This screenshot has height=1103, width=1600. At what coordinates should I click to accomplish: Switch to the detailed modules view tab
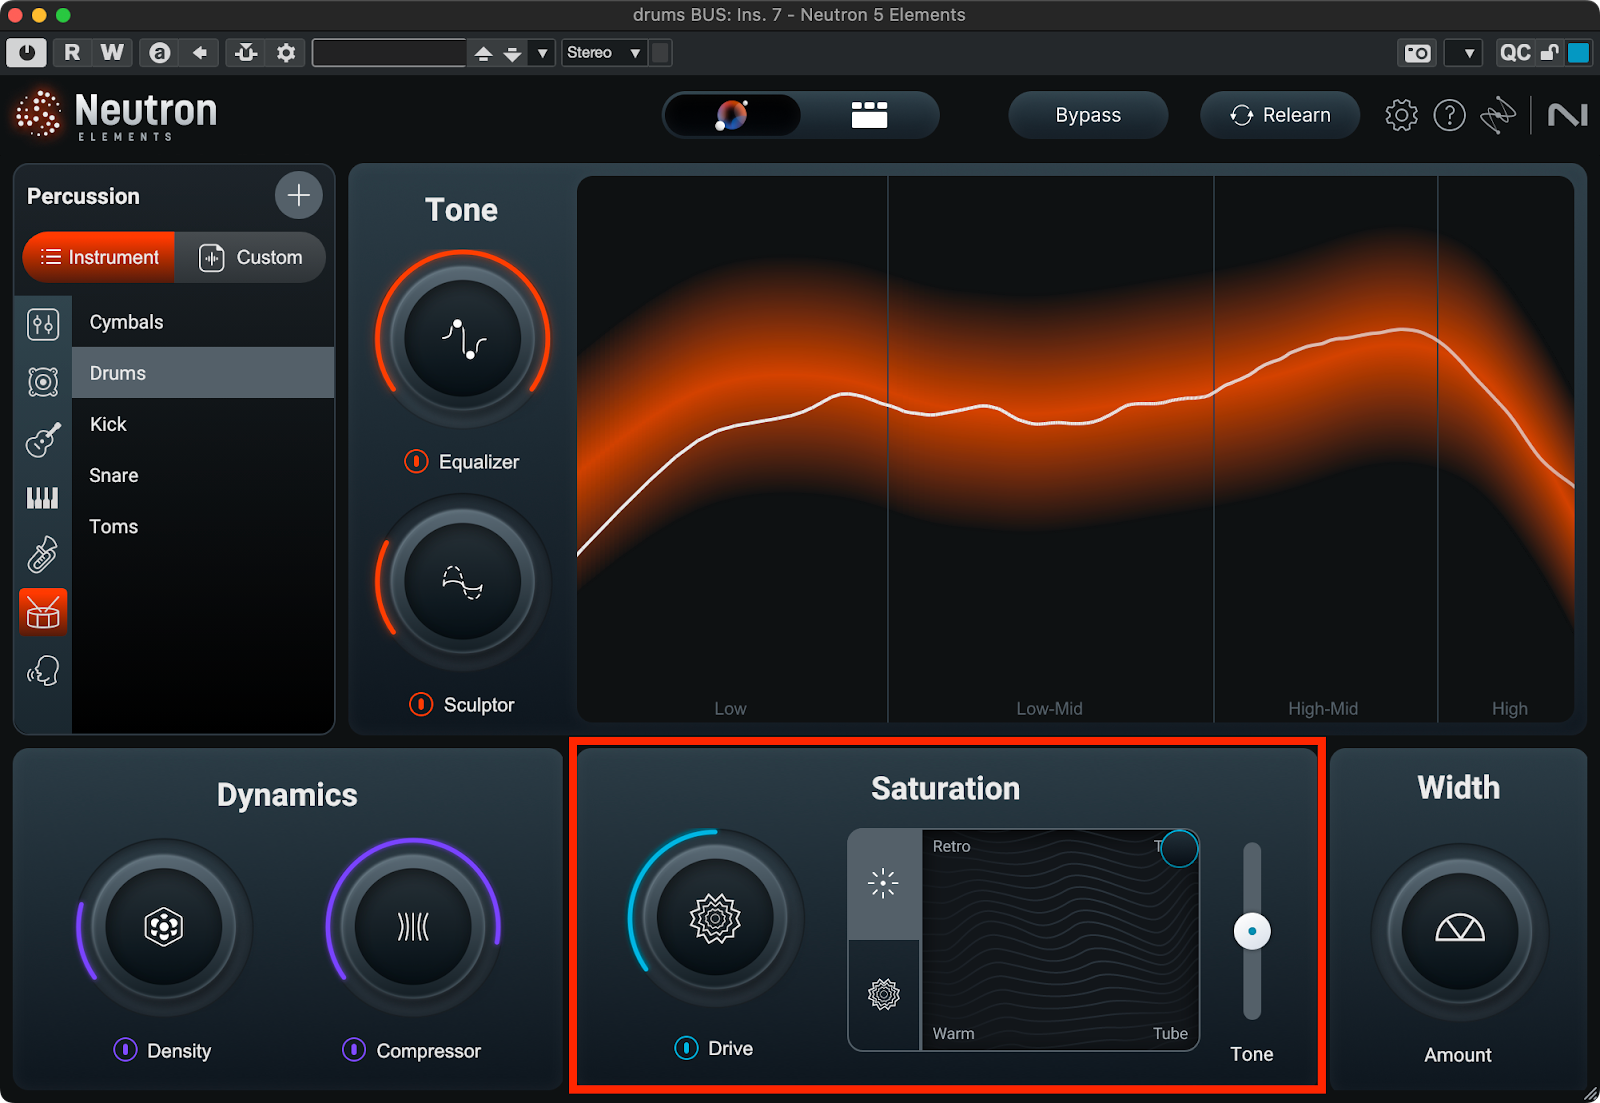[869, 115]
